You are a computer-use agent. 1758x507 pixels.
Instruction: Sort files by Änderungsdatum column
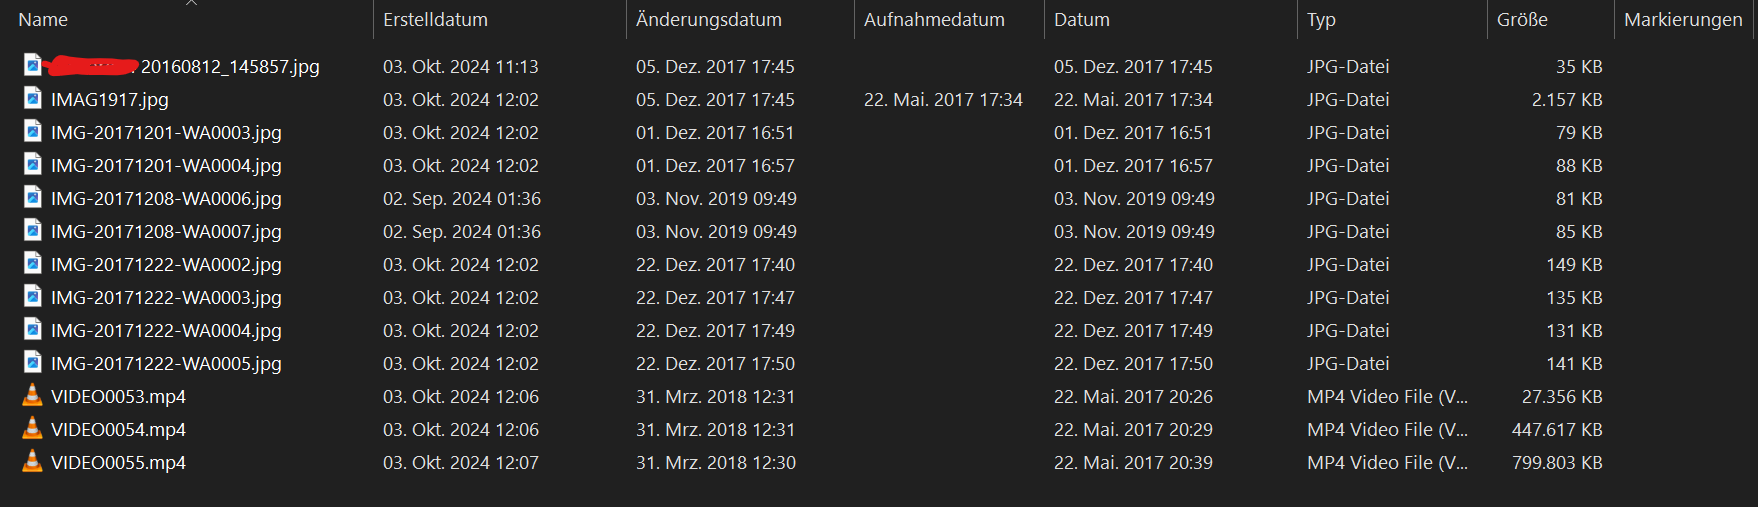pos(708,20)
